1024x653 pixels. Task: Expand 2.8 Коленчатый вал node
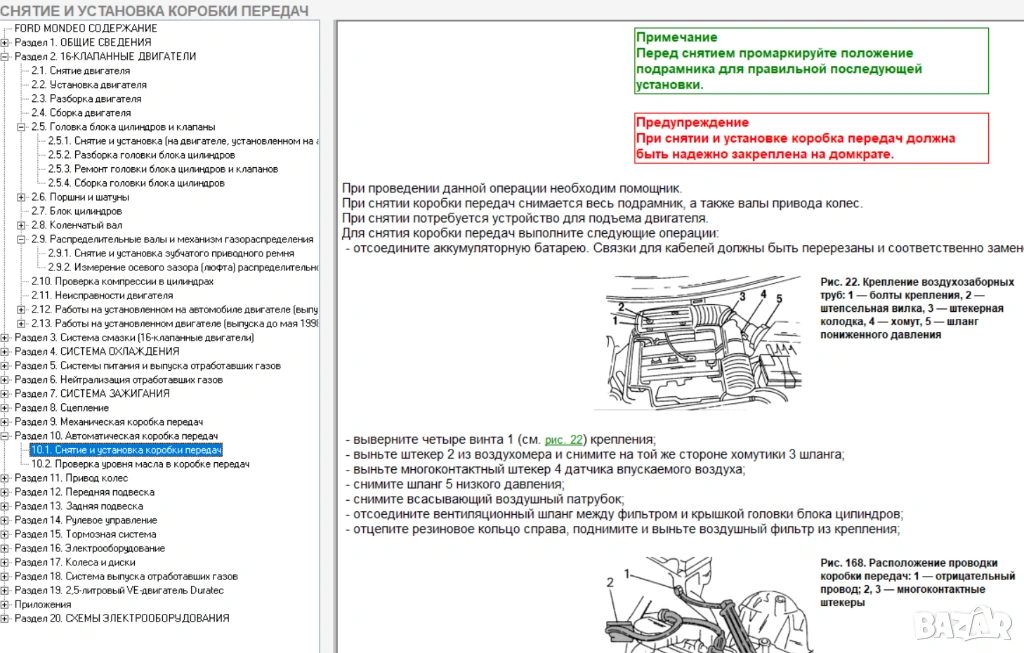21,225
